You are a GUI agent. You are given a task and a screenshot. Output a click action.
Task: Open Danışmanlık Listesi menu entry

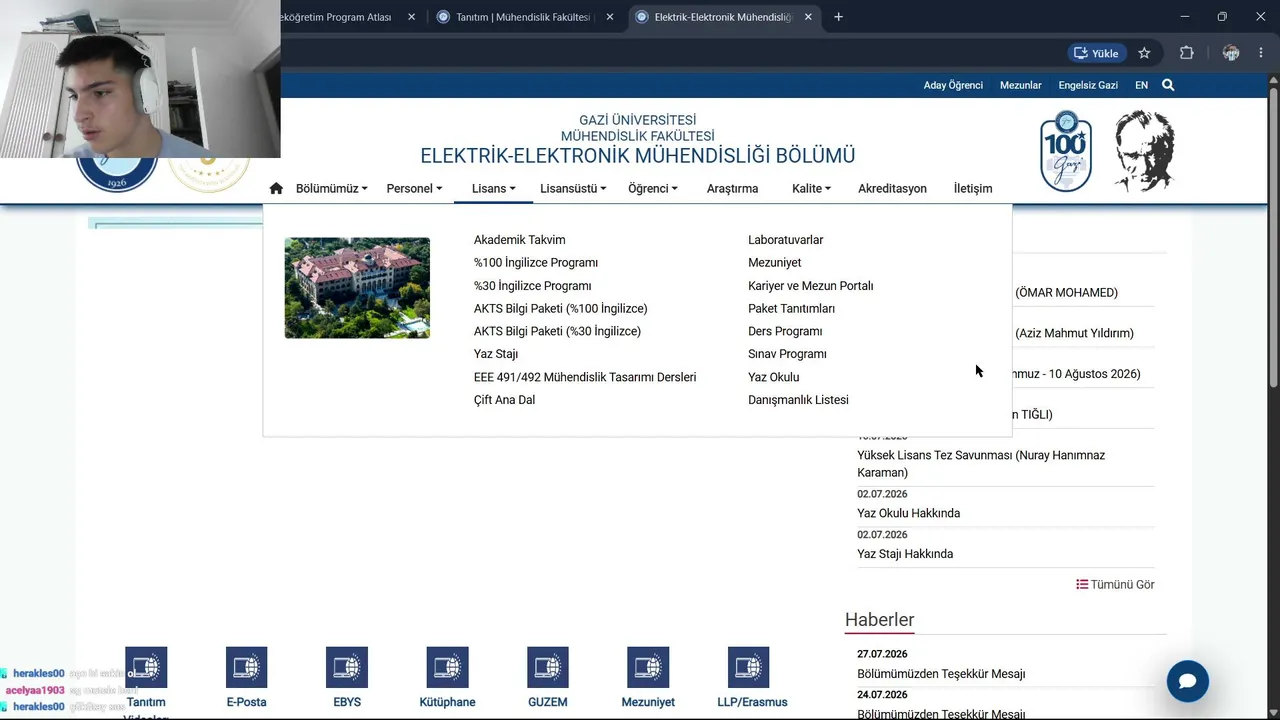click(799, 400)
